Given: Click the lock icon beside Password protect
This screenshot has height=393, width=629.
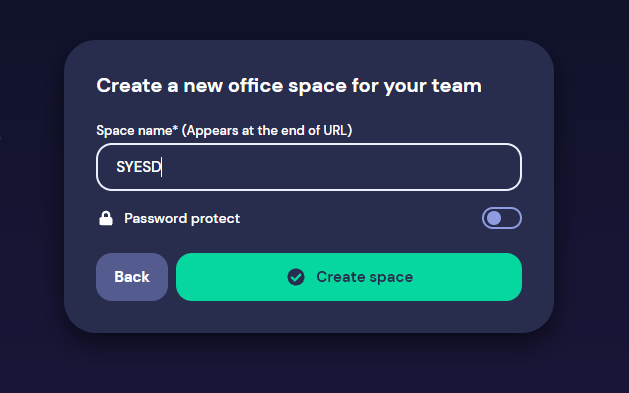Looking at the screenshot, I should (106, 219).
